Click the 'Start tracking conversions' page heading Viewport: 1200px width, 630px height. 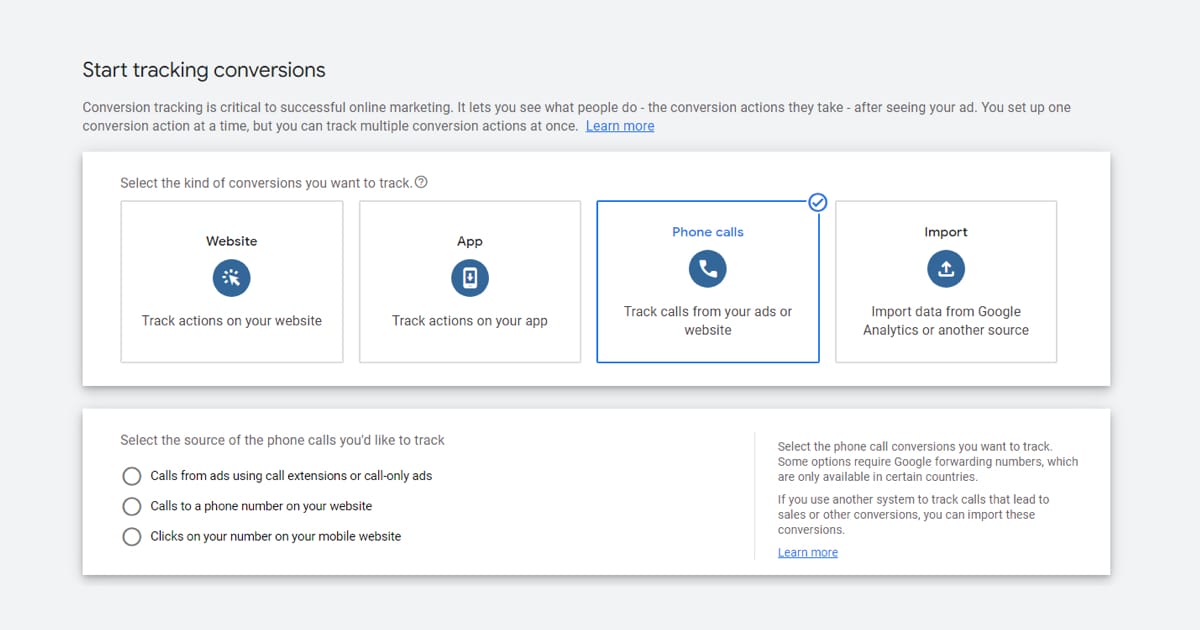(204, 70)
